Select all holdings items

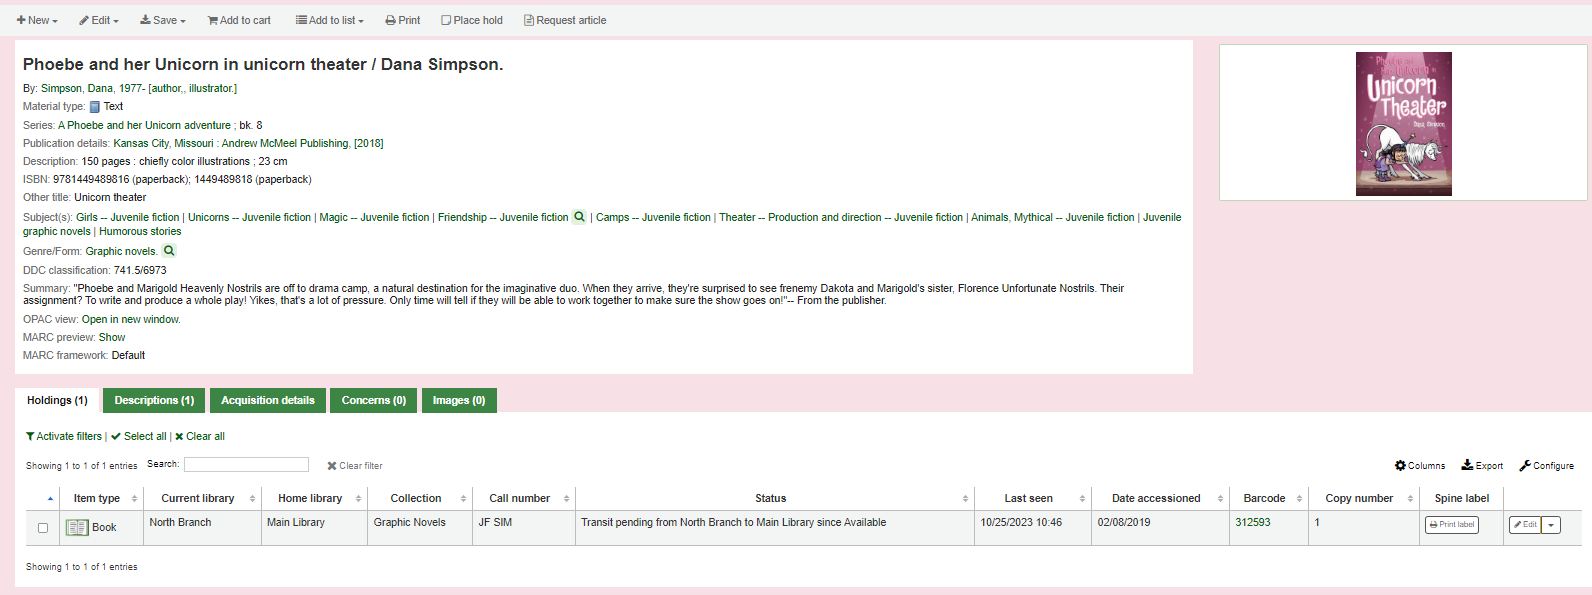139,436
